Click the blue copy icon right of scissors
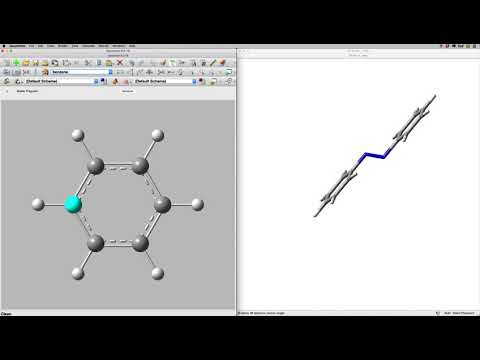The width and height of the screenshot is (480, 360). point(99,63)
